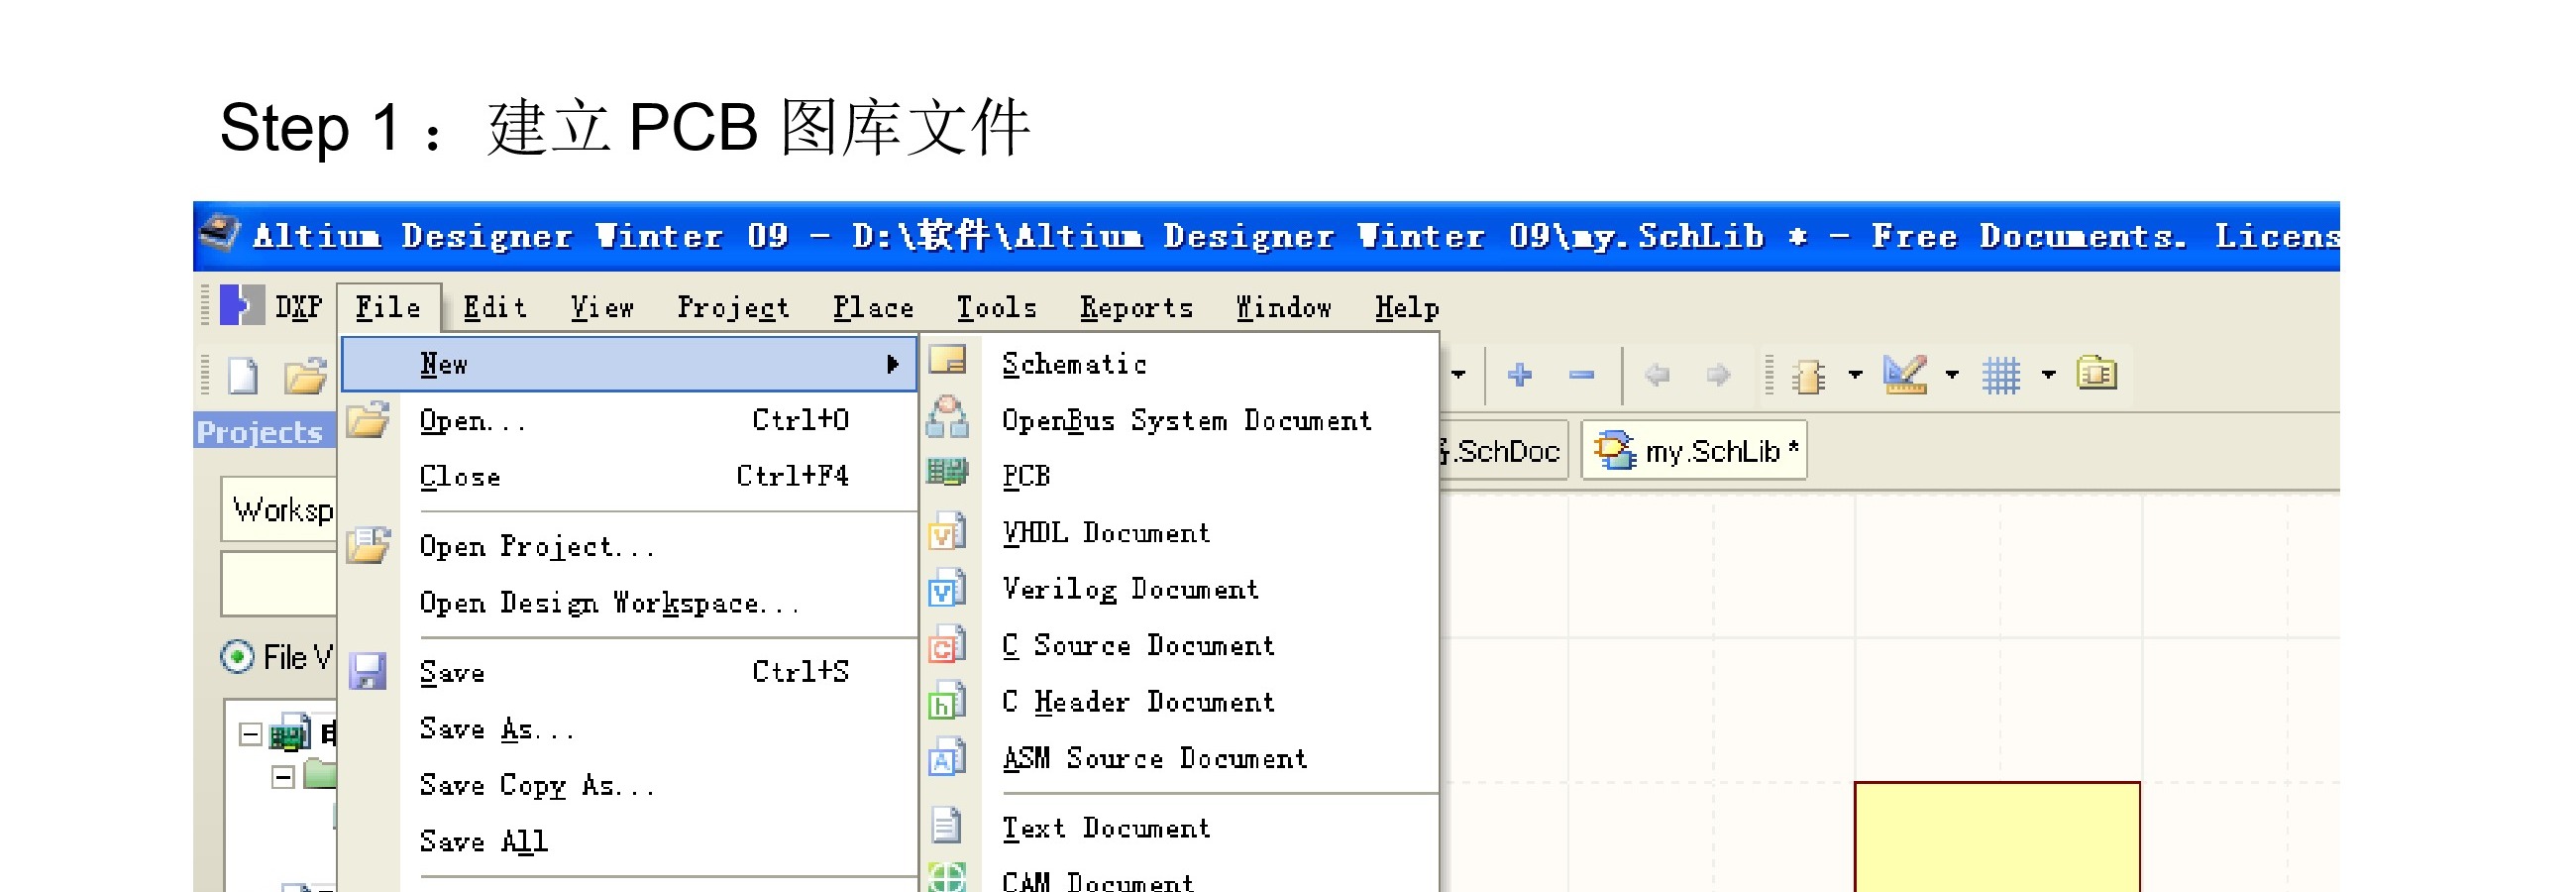Switch to the .SchDoc document tab
Screen dimensions: 2576x892
1504,451
